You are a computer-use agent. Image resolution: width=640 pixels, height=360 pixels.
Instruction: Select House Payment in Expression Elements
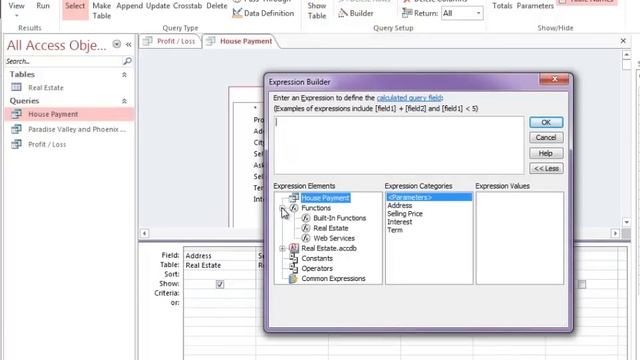(325, 198)
